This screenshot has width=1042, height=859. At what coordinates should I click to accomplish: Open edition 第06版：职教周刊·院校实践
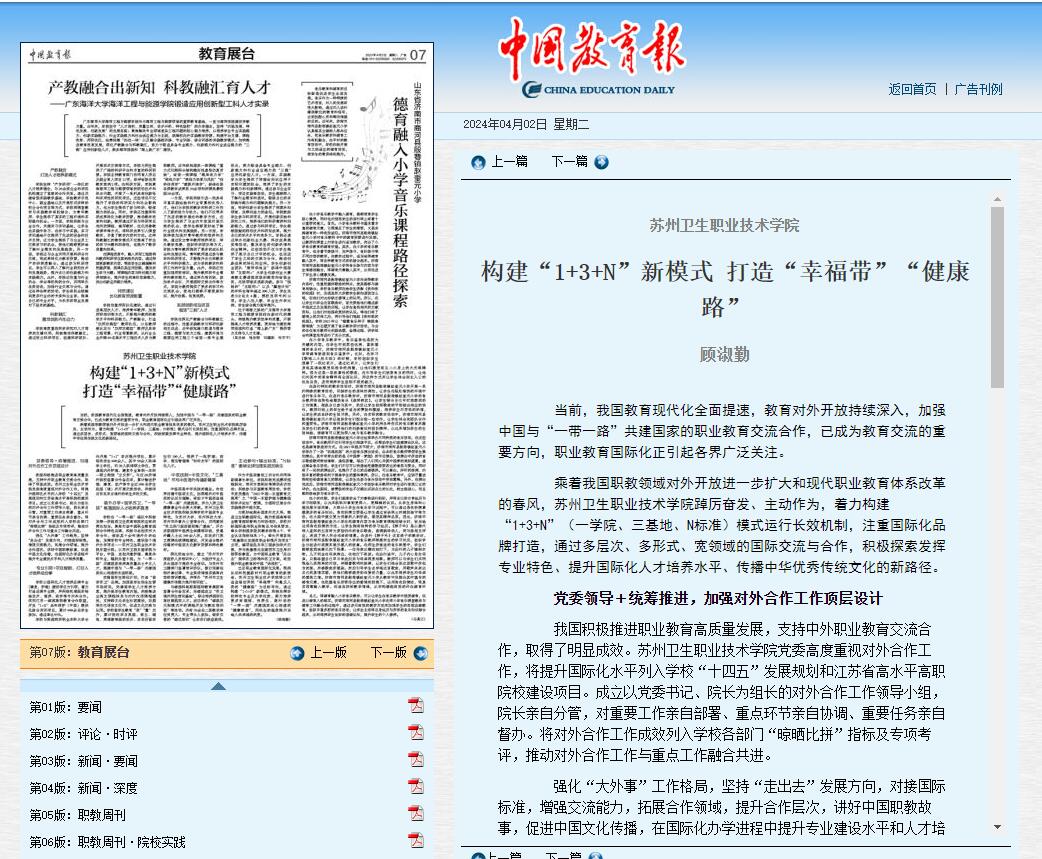tap(108, 842)
